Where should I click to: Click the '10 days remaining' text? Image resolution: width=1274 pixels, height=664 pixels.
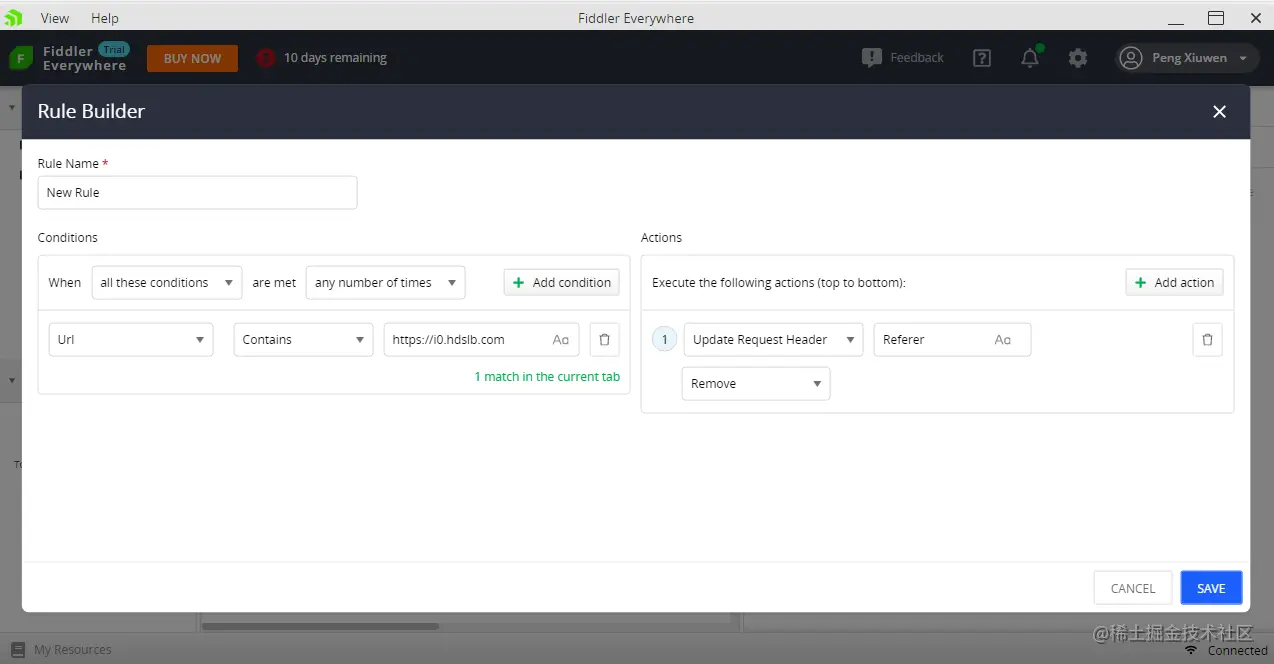[x=335, y=58]
